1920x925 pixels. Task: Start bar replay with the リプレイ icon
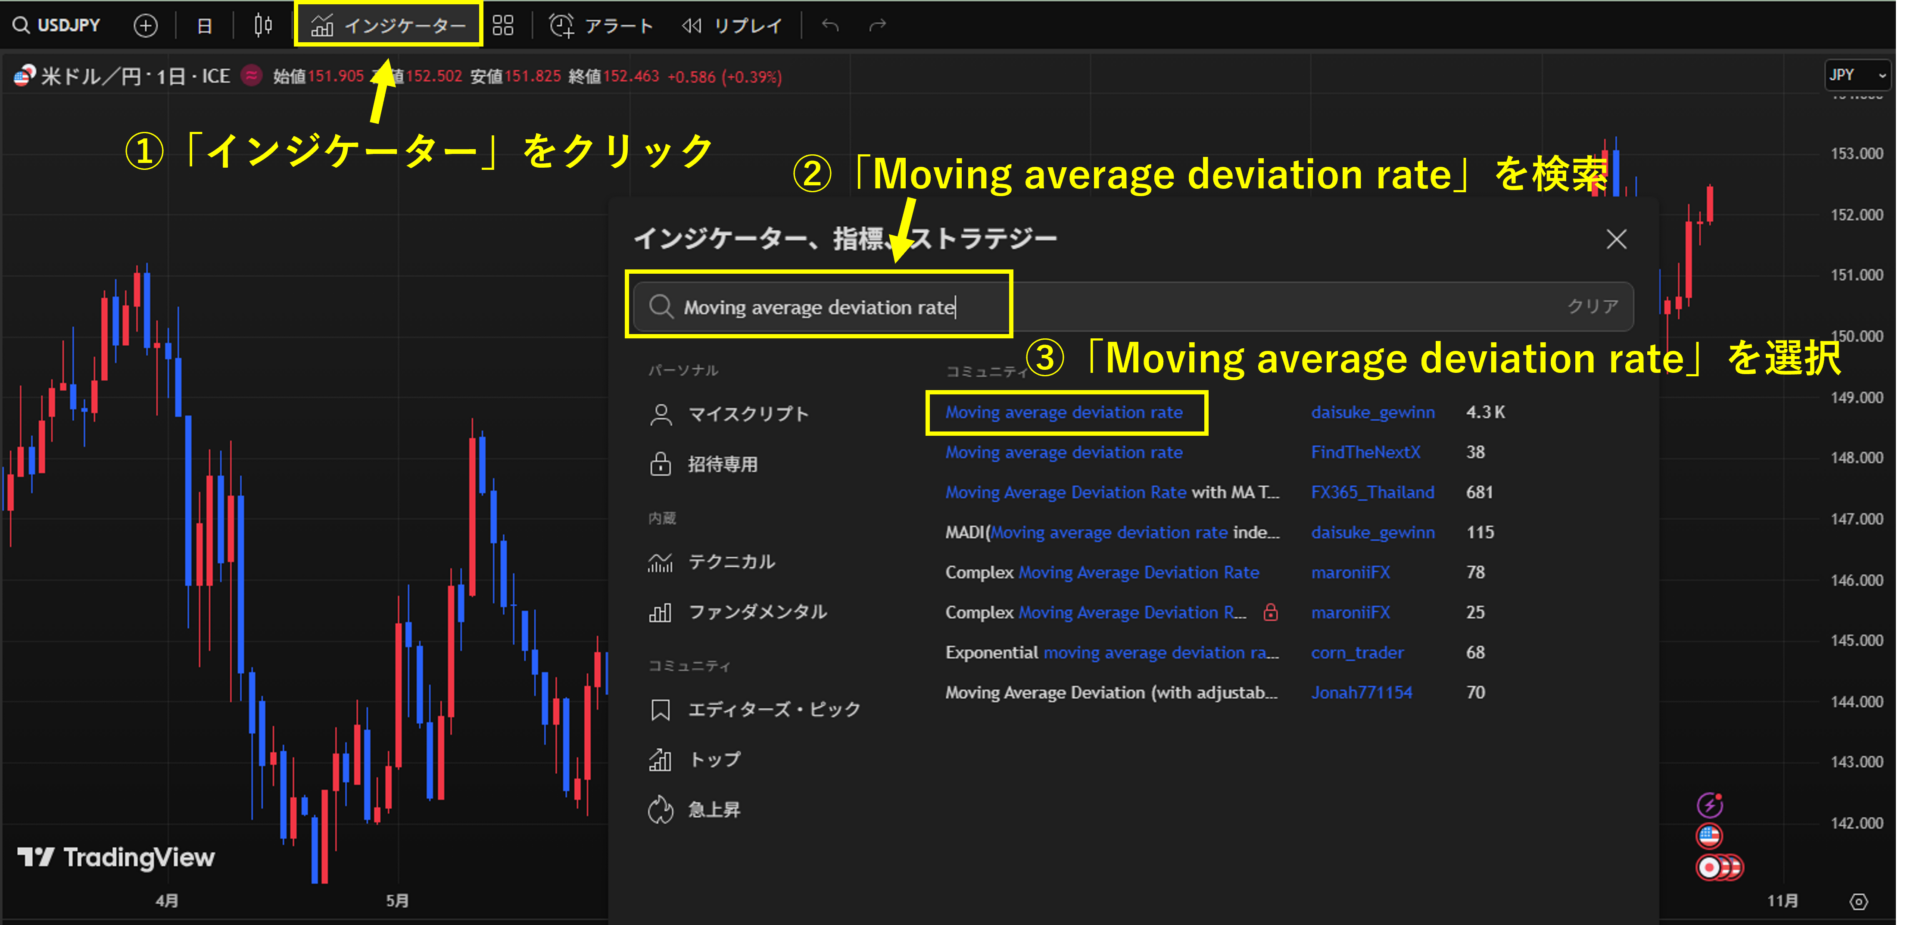click(x=733, y=25)
